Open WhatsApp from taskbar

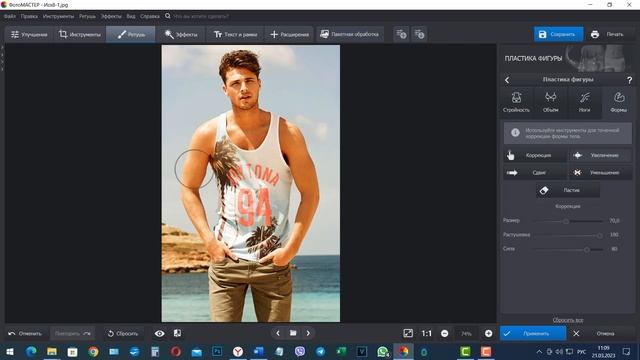[382, 352]
